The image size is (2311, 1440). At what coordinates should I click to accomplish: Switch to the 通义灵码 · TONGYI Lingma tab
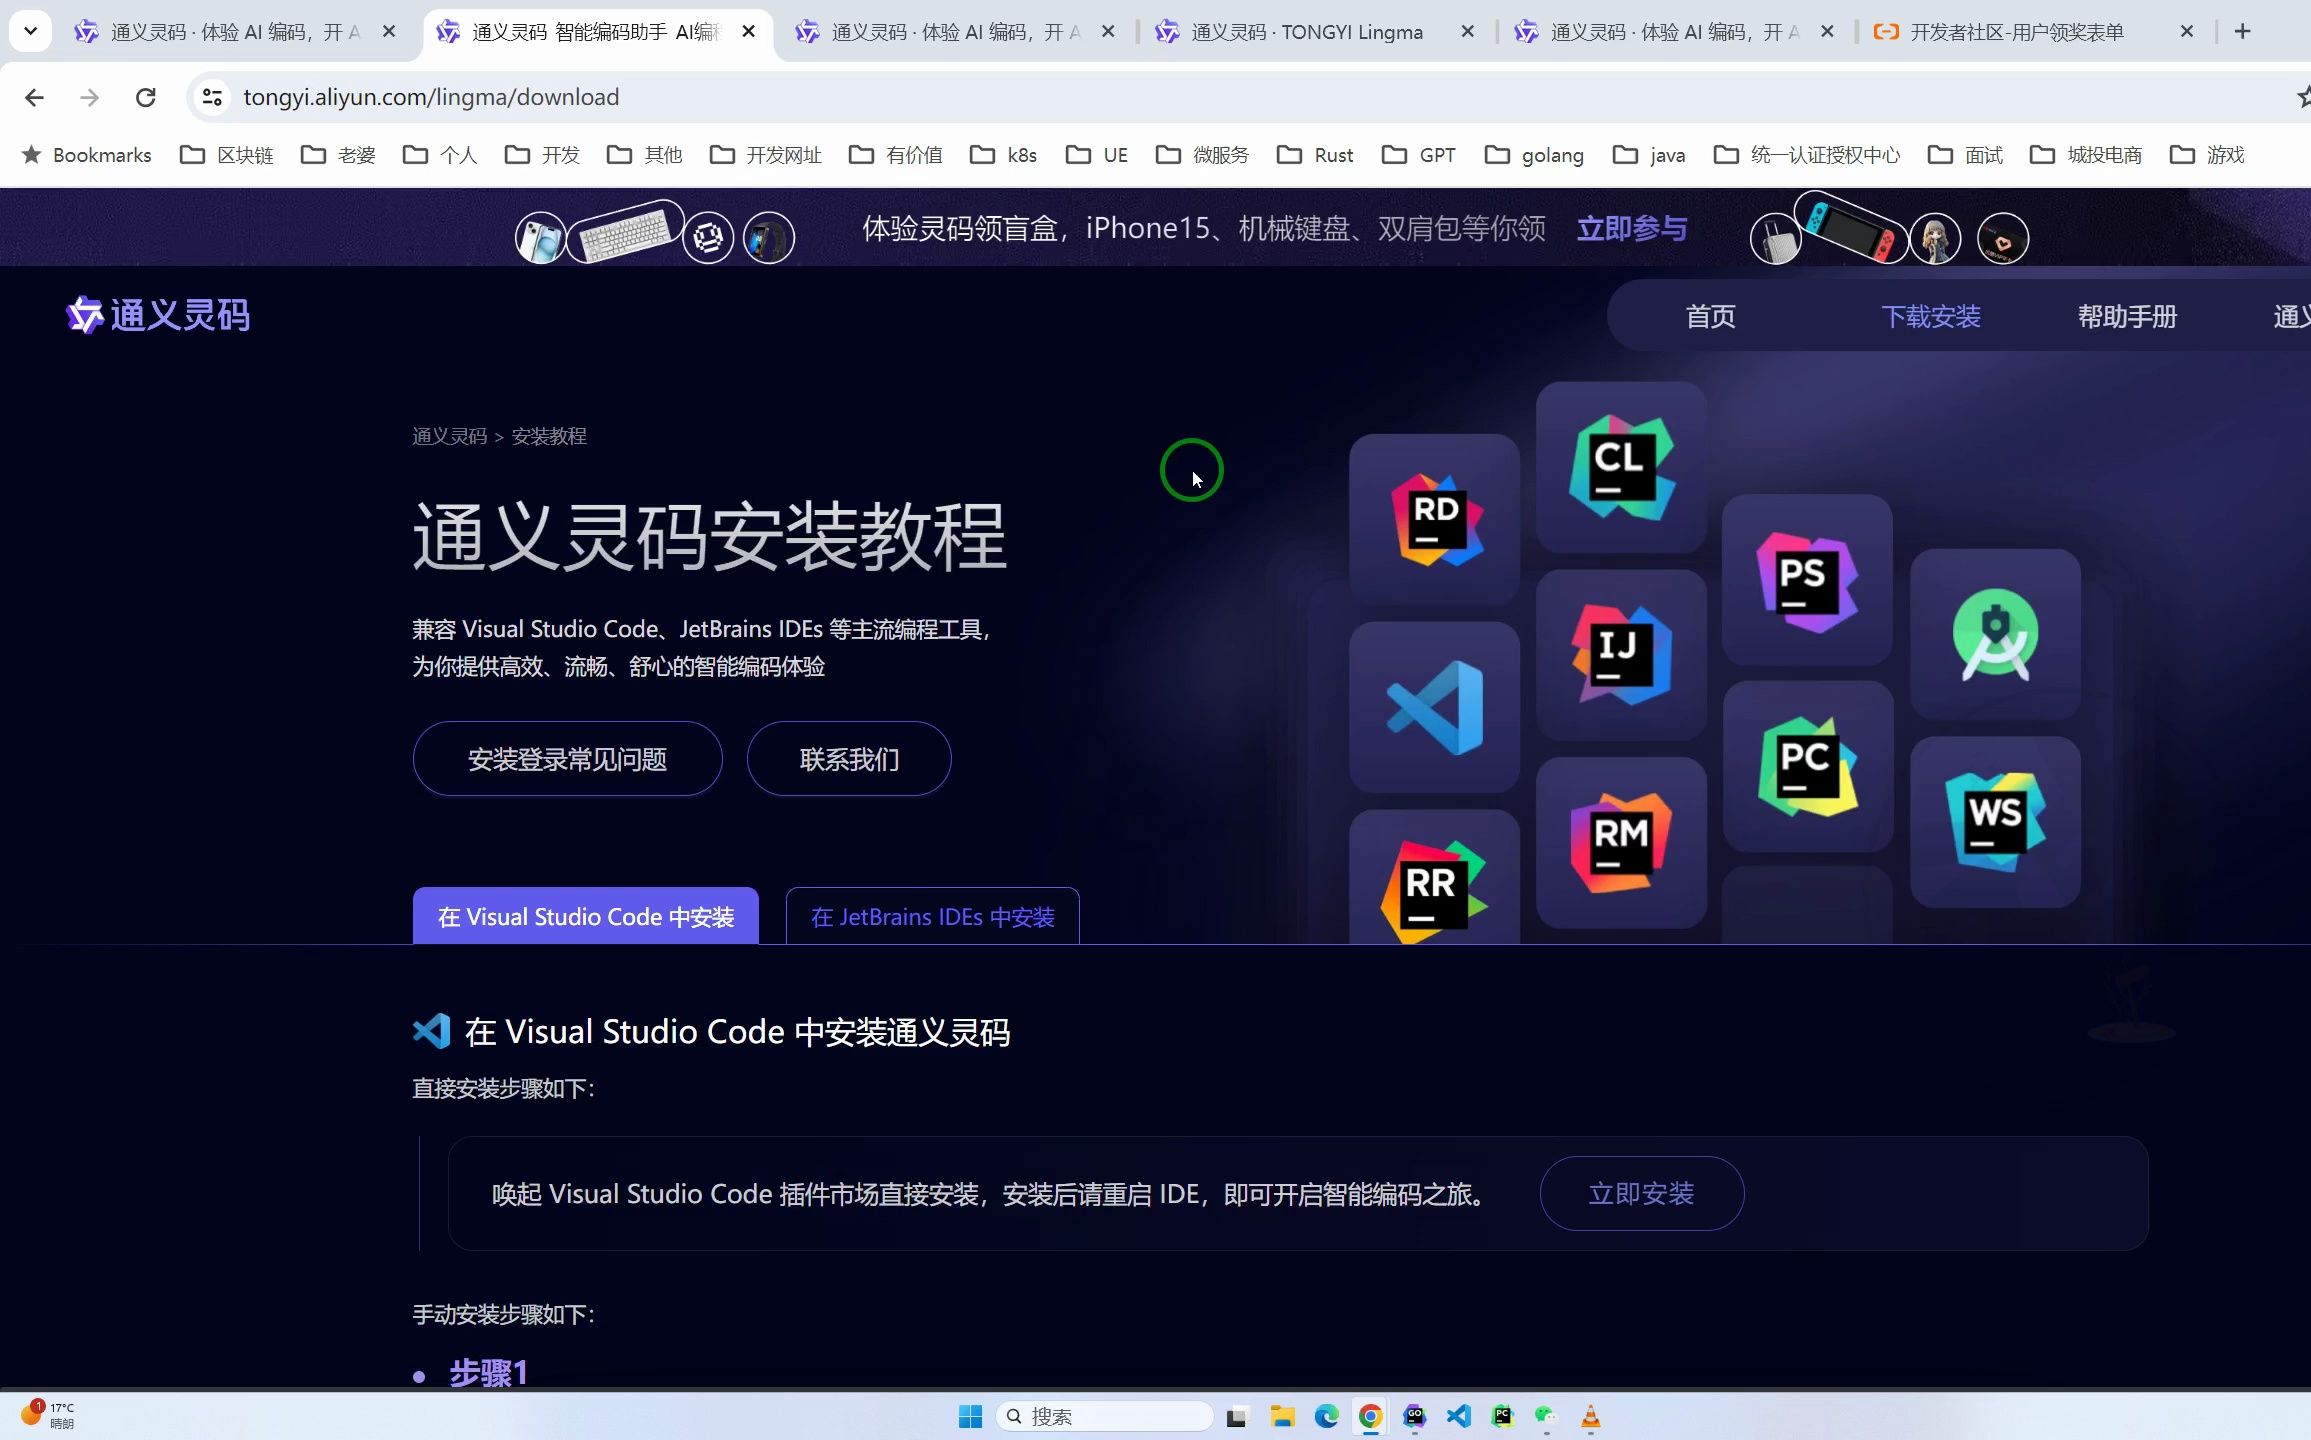coord(1314,32)
